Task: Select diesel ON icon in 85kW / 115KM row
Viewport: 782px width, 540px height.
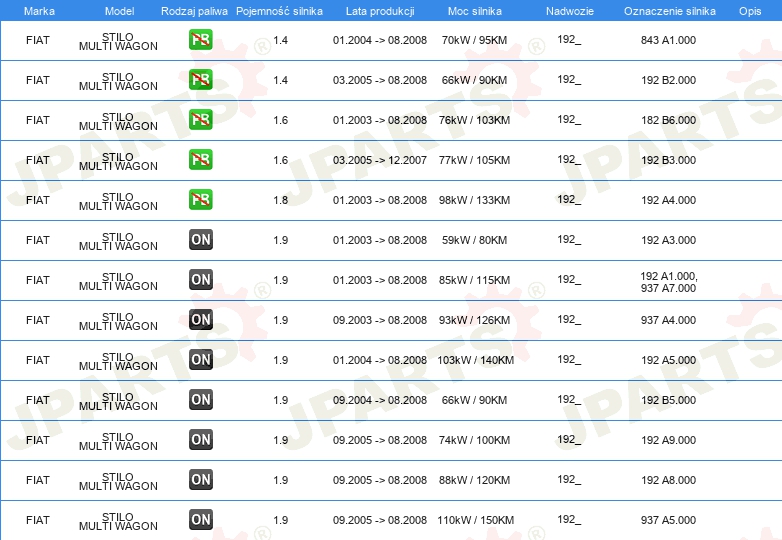Action: (x=200, y=280)
